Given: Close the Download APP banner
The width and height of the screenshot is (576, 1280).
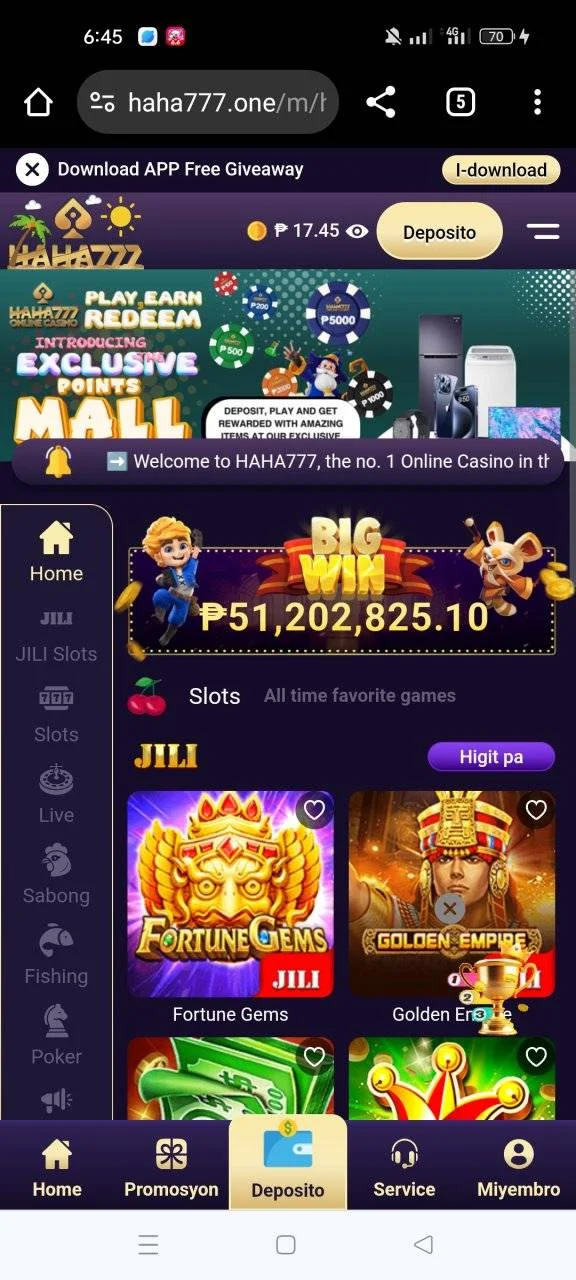Looking at the screenshot, I should [32, 169].
